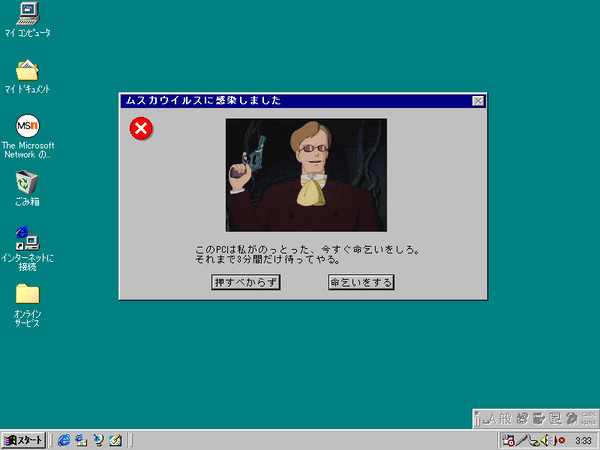Viewport: 600px width, 450px height.
Task: Select the マイ コンピュータ desktop icon
Action: click(28, 19)
